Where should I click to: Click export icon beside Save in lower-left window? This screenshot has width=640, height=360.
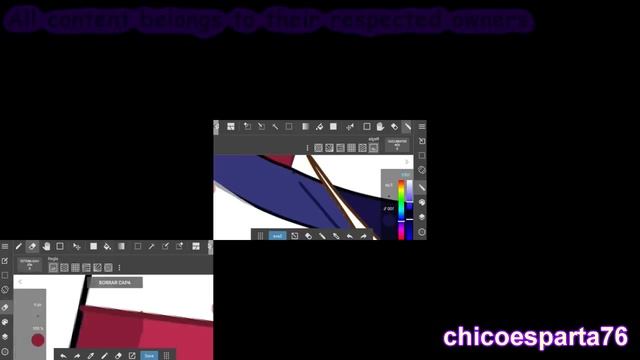[x=132, y=356]
